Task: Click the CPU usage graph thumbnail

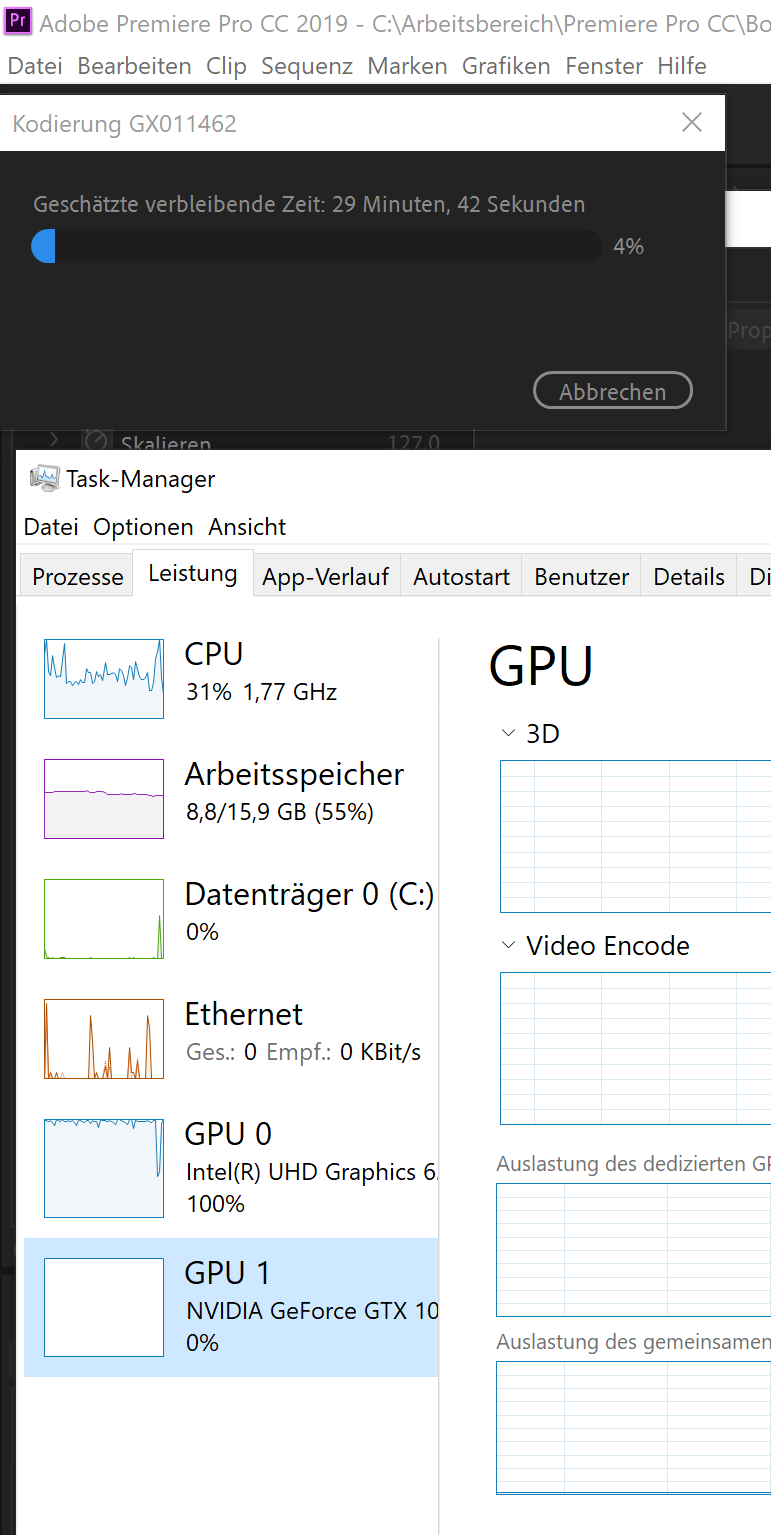Action: (104, 679)
